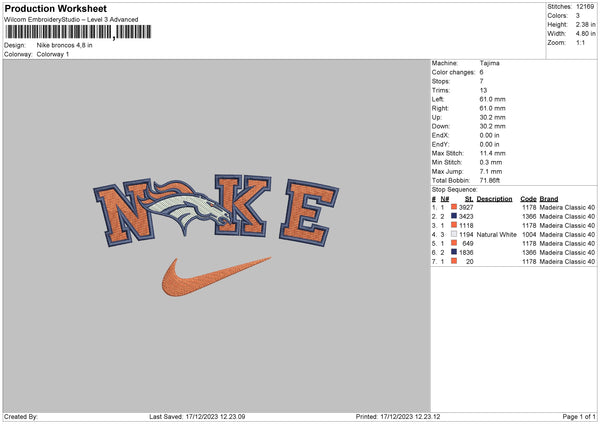The width and height of the screenshot is (600, 424).
Task: Click the Natural White description
Action: tap(497, 235)
